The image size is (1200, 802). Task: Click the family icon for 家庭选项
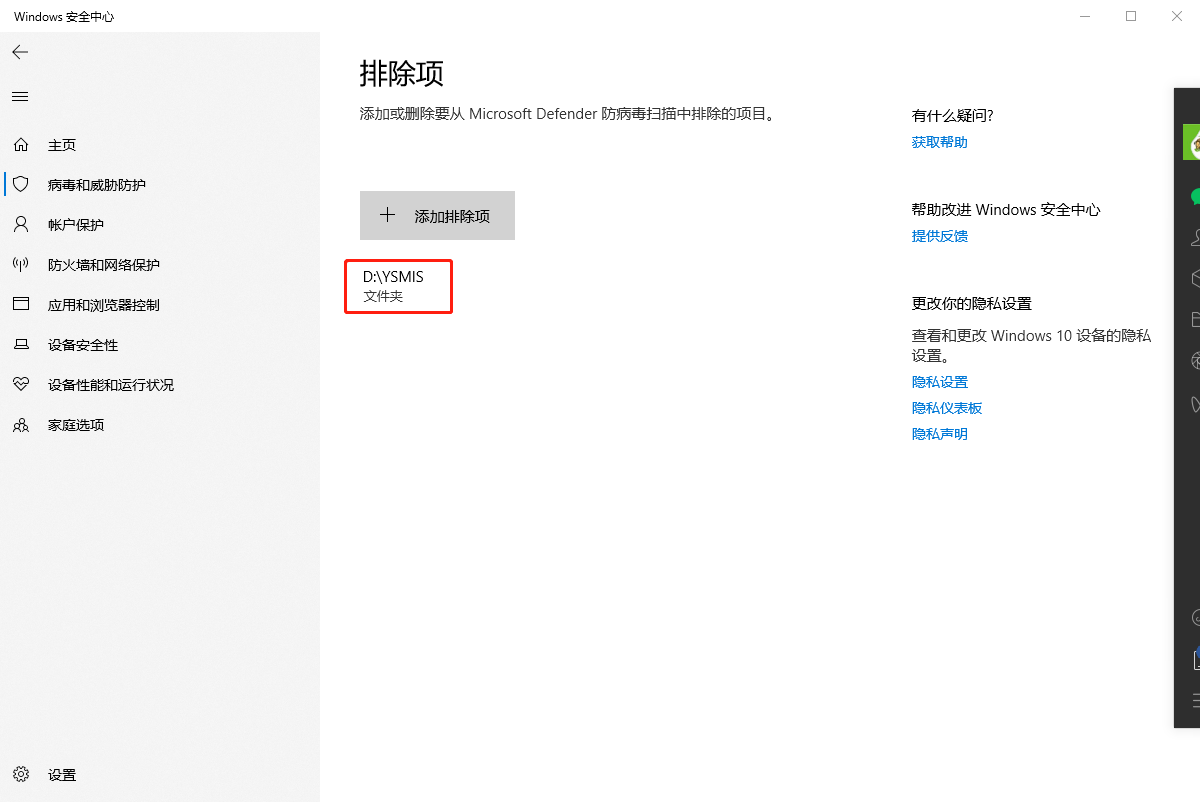(x=21, y=425)
